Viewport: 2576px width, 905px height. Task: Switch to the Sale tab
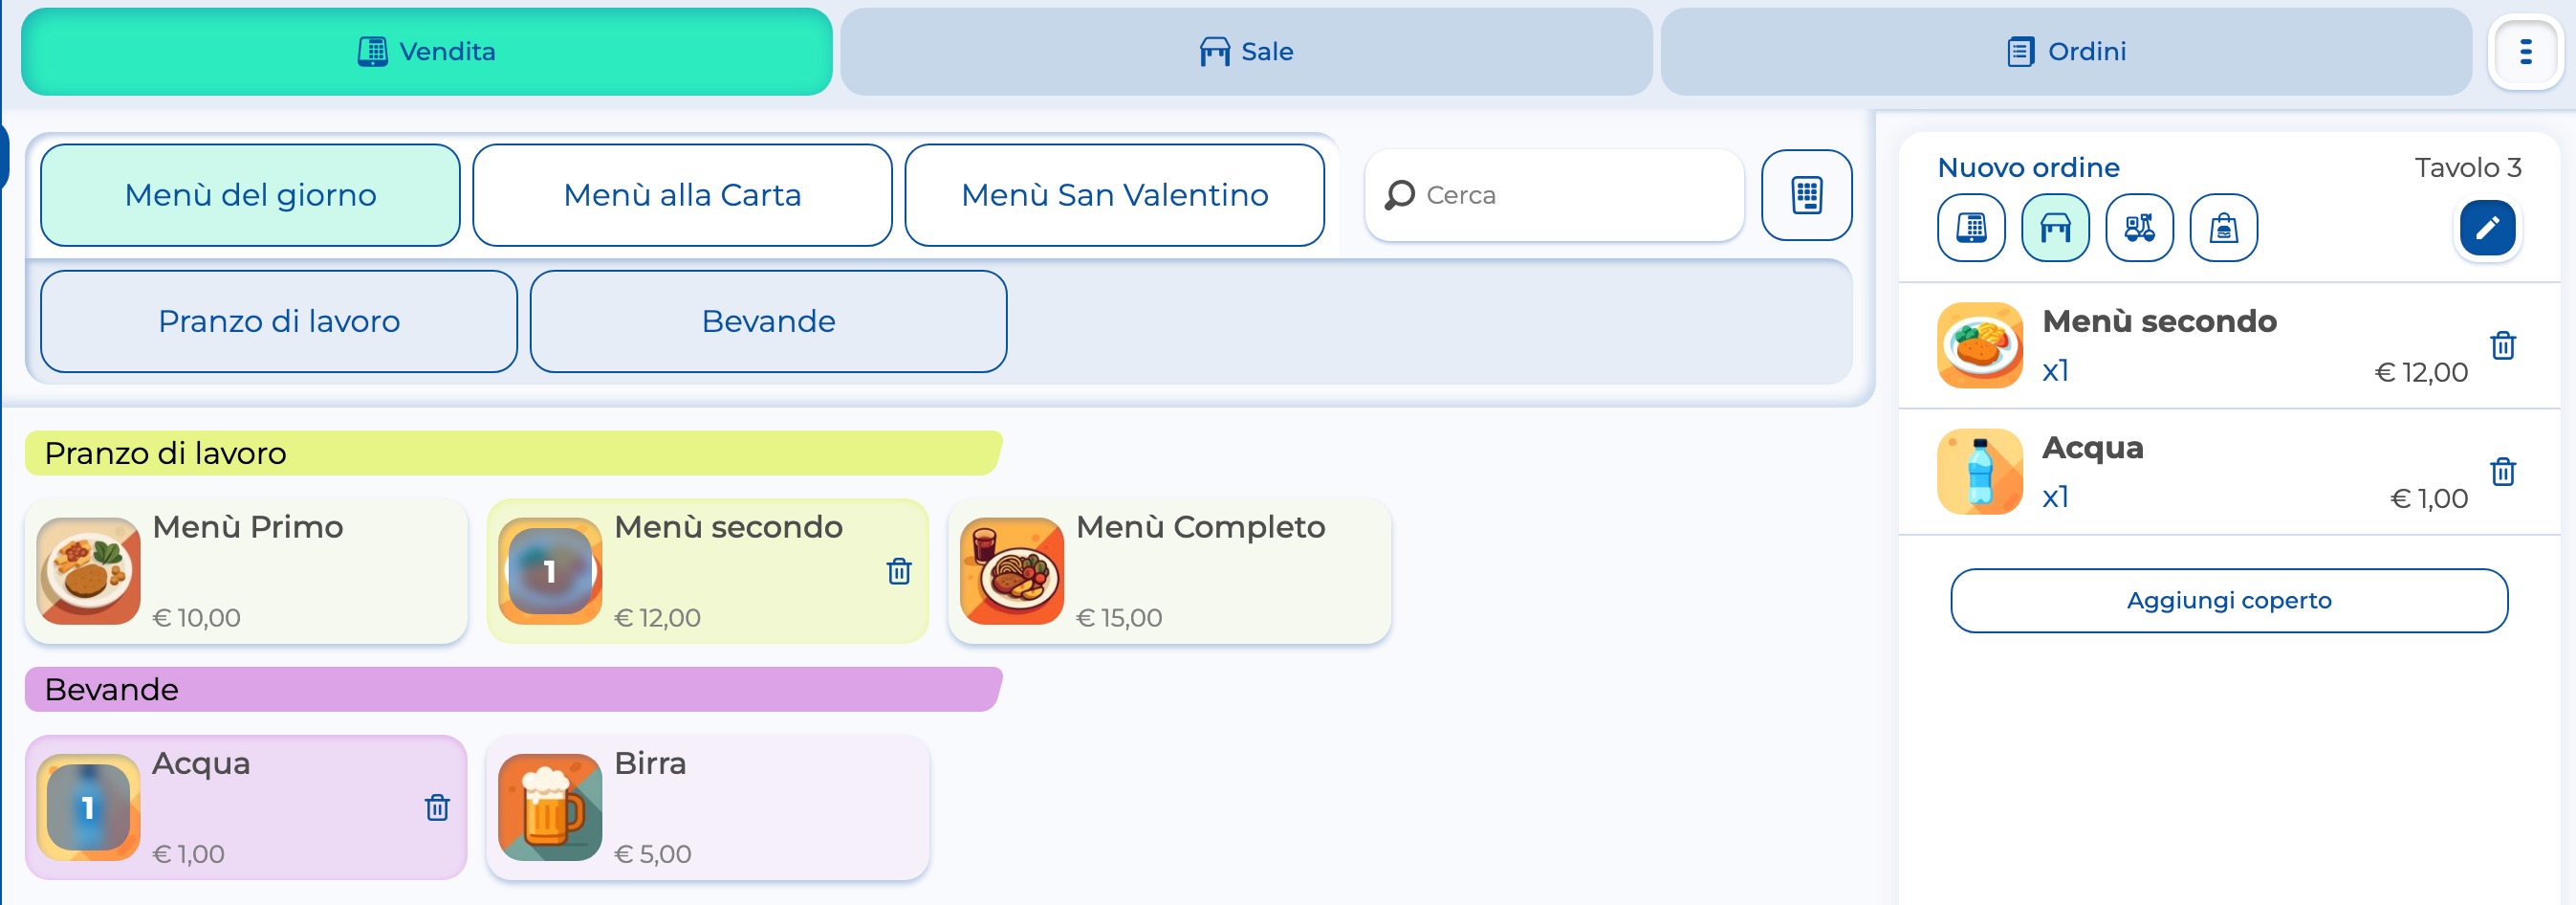click(x=1245, y=52)
